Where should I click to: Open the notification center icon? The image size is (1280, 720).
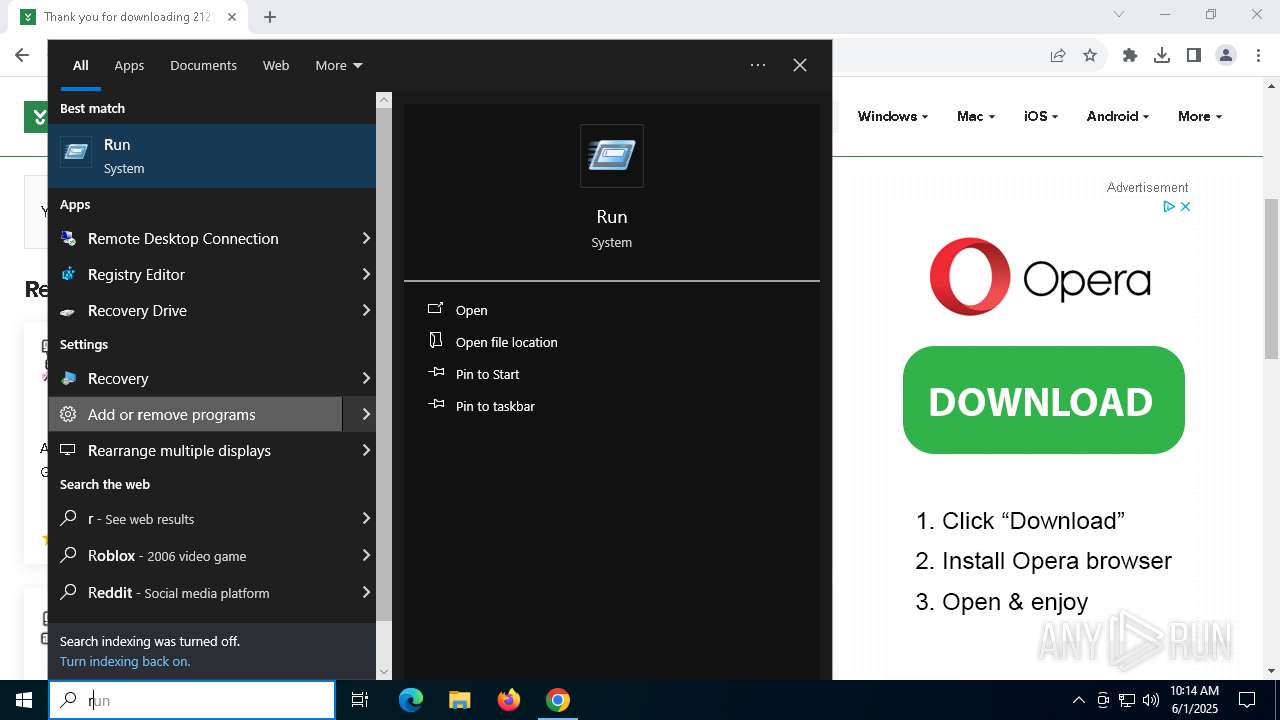(1247, 700)
